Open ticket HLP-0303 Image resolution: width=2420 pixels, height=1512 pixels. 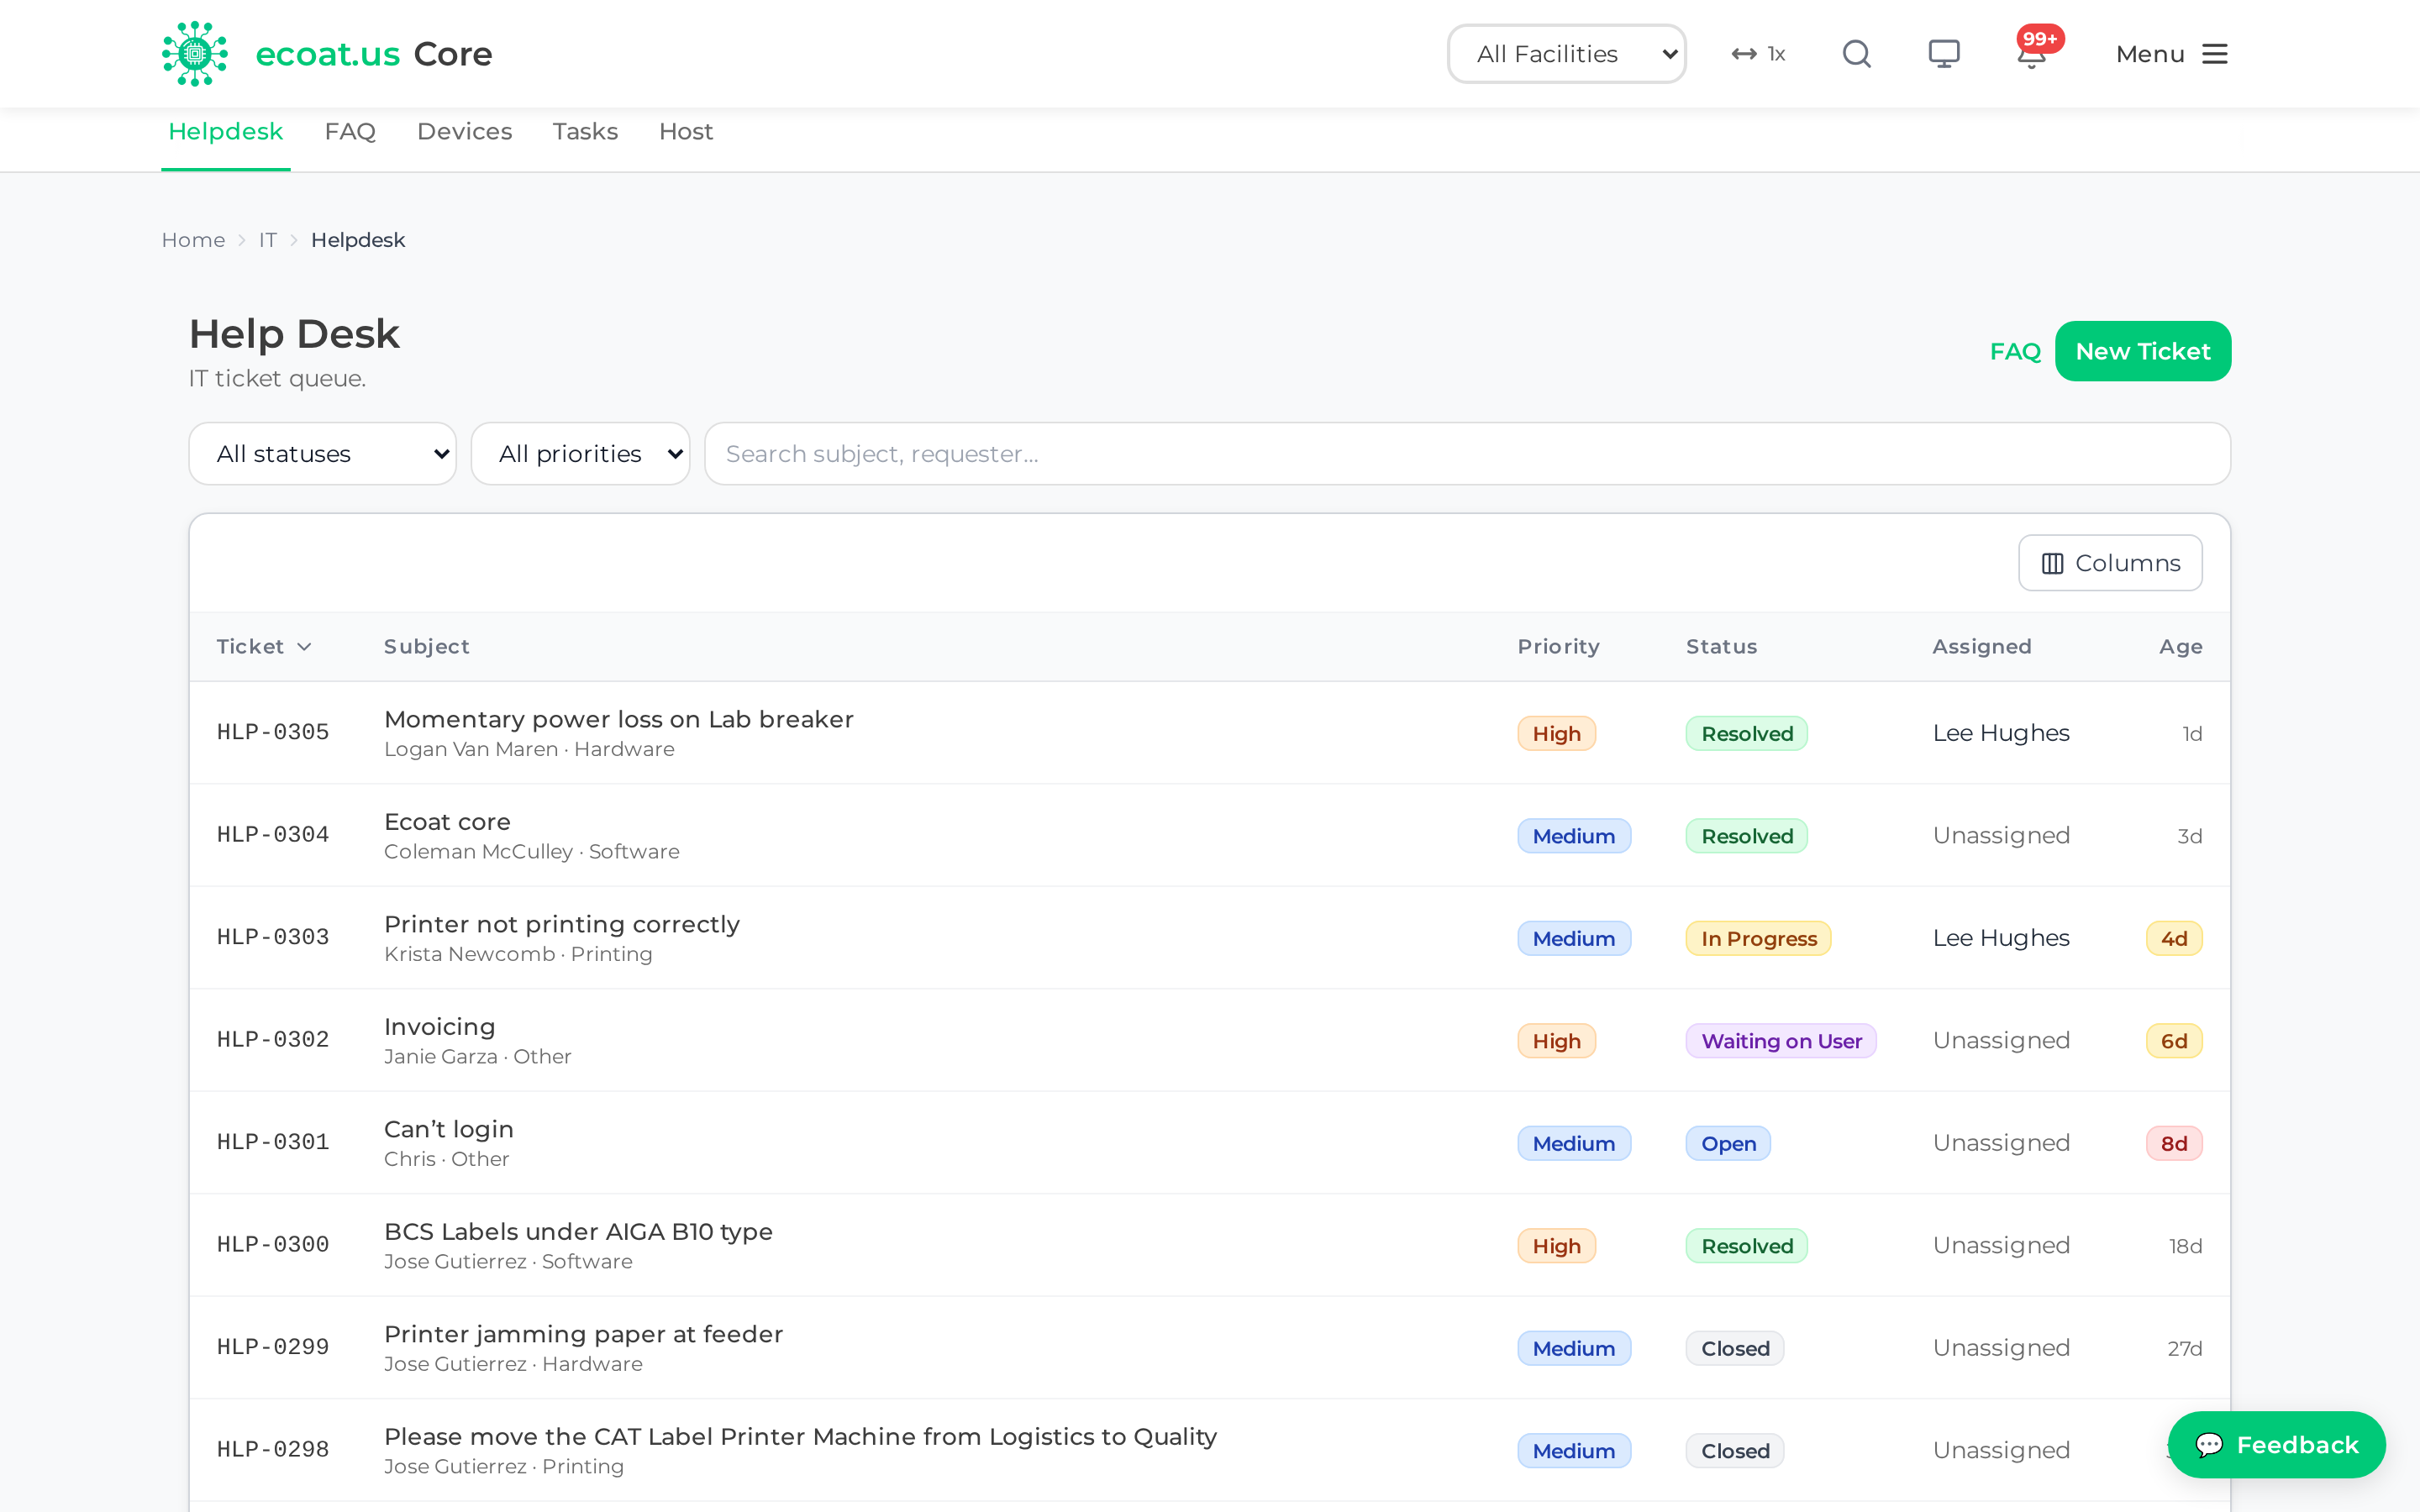(x=273, y=937)
